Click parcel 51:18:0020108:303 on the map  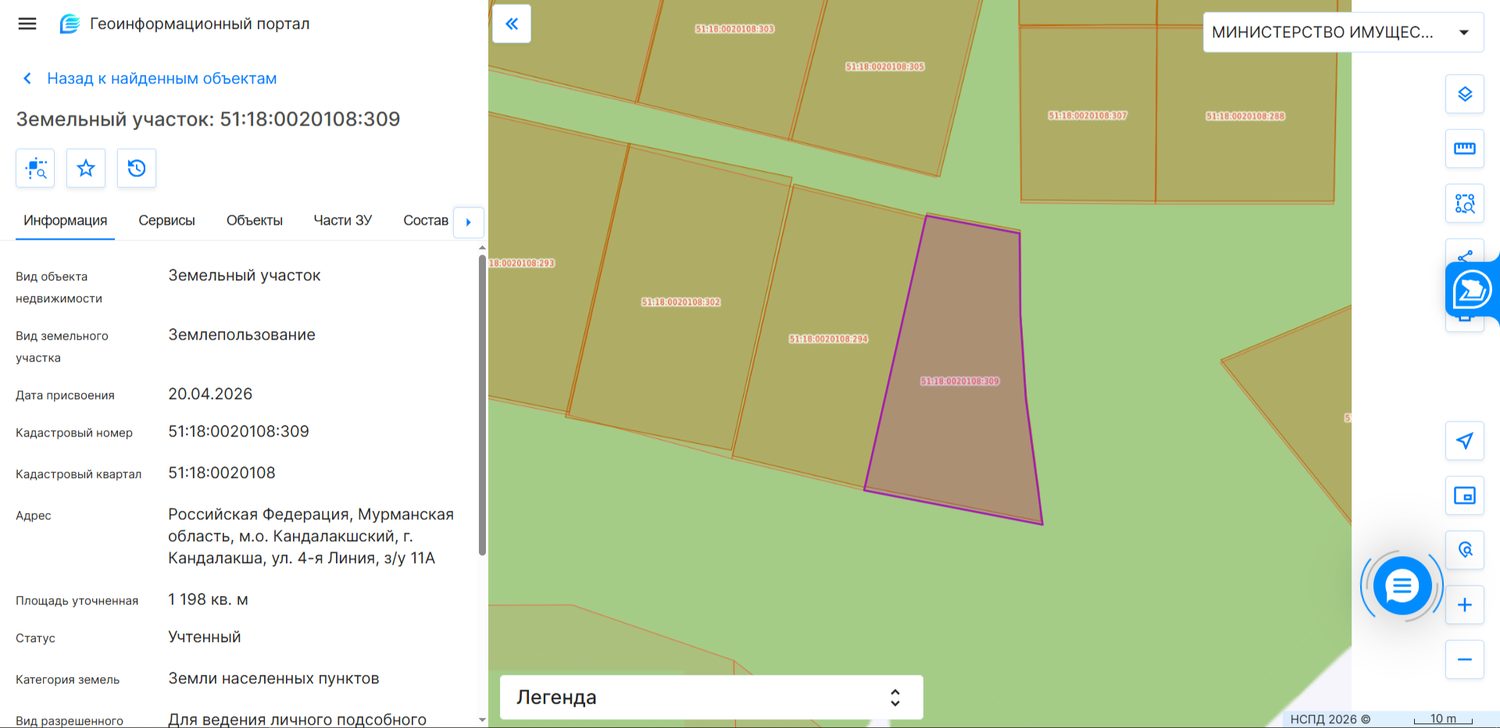pyautogui.click(x=735, y=29)
